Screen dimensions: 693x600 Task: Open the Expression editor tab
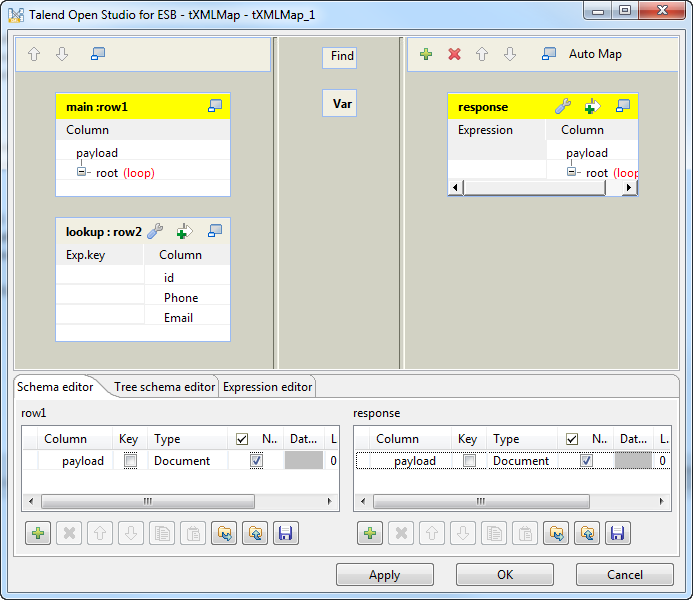click(x=267, y=387)
